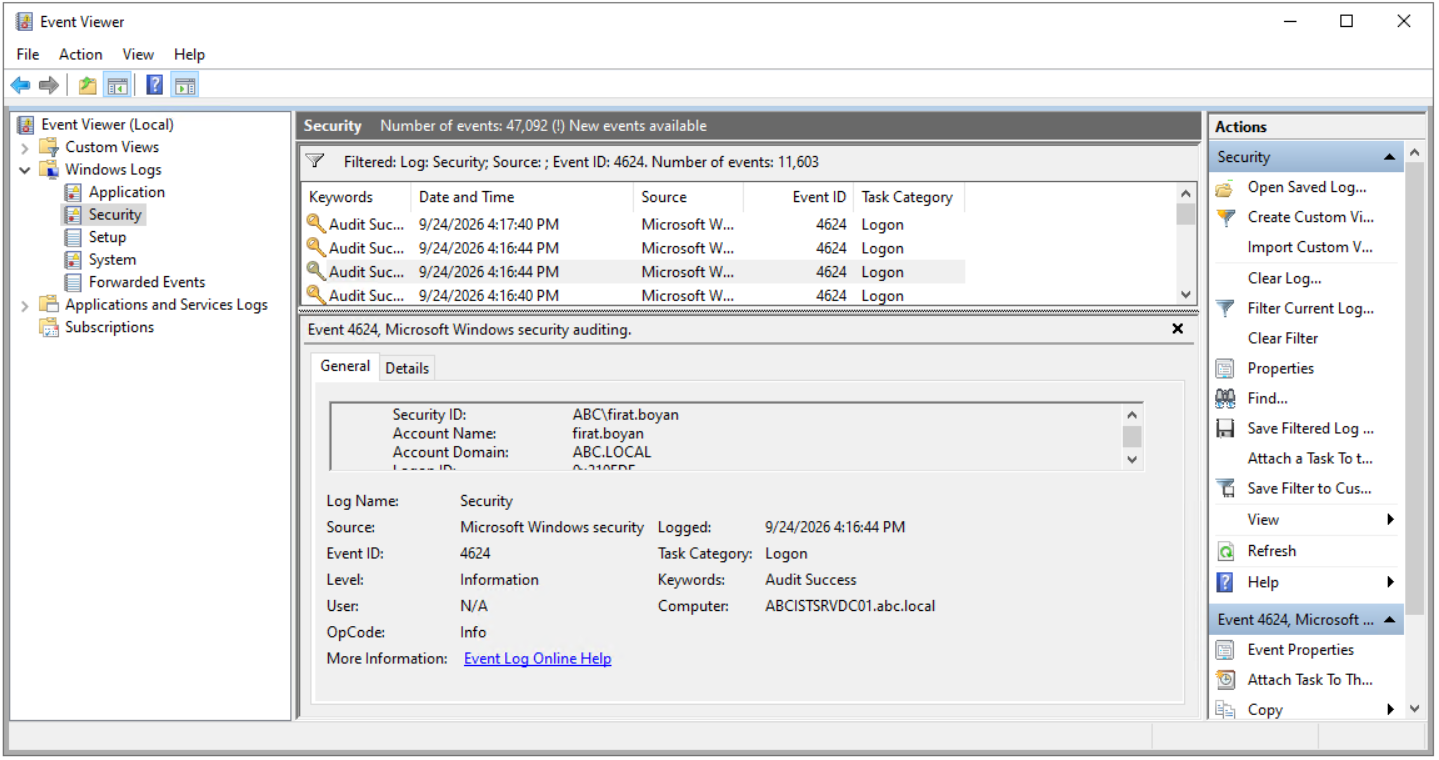Open the Event Log Online Help link
The image size is (1439, 760).
538,658
